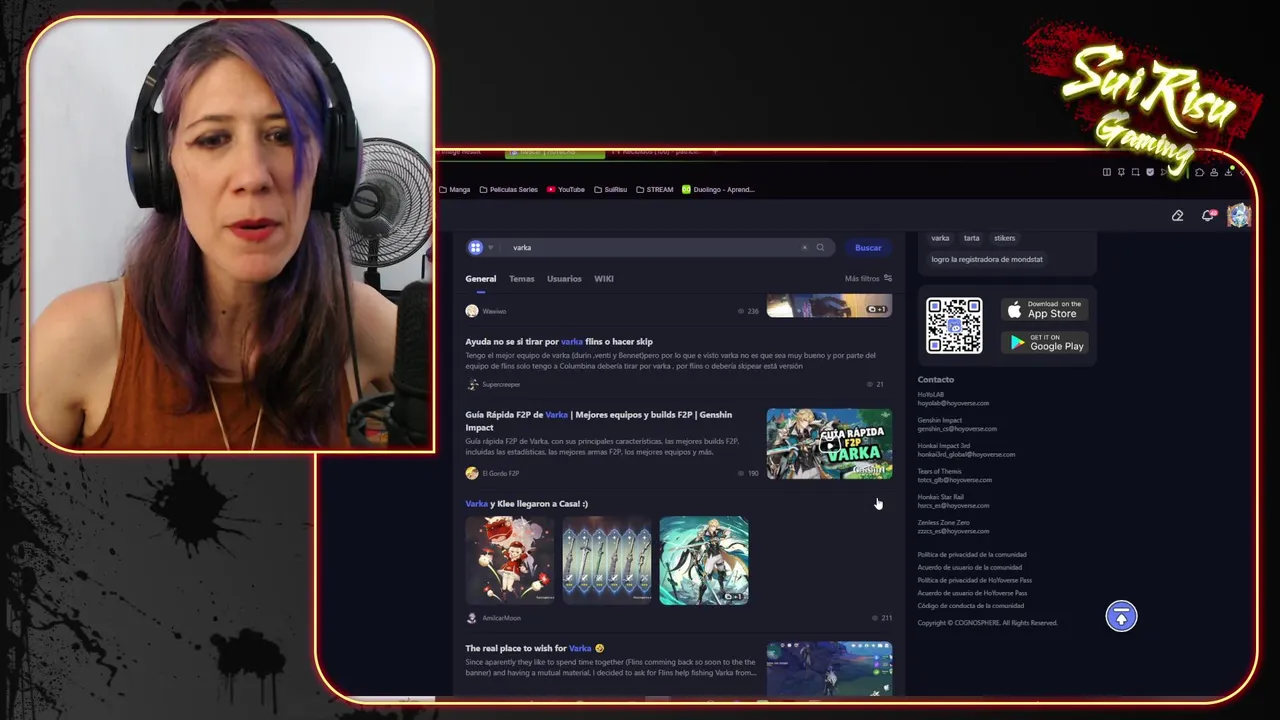Click honkai3rd_global@hoyoverse.com email
This screenshot has height=720, width=1280.
[966, 454]
